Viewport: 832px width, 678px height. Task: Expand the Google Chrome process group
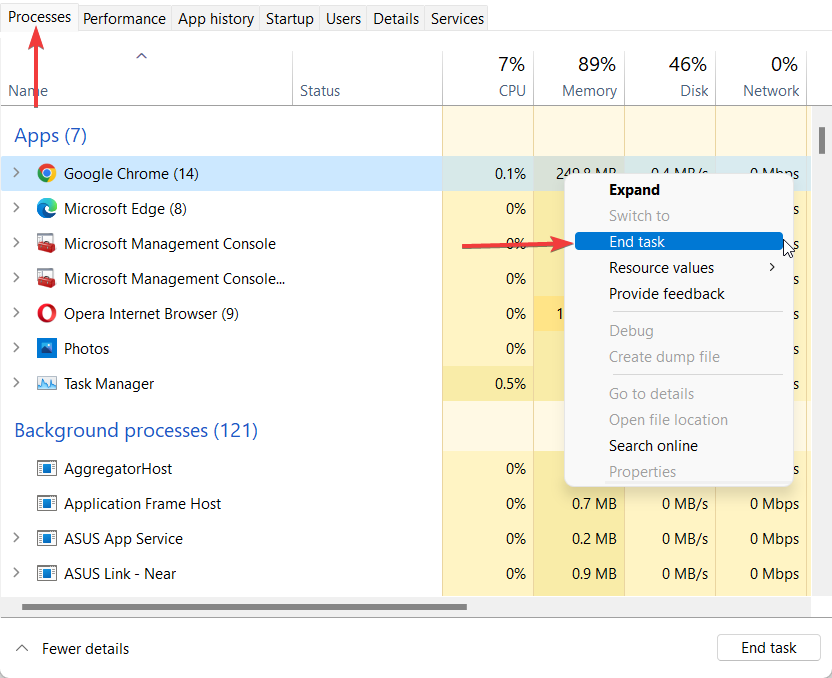click(16, 173)
